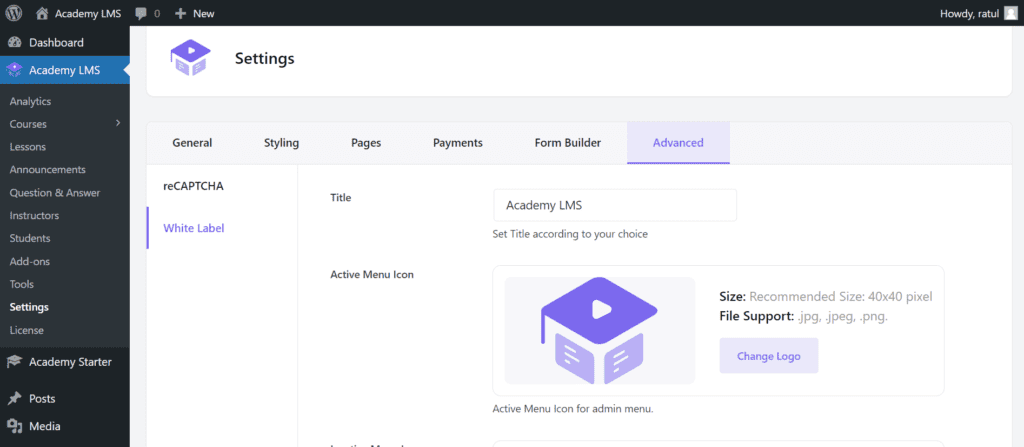Go to the Analytics sidebar link
This screenshot has width=1024, height=447.
(x=30, y=101)
